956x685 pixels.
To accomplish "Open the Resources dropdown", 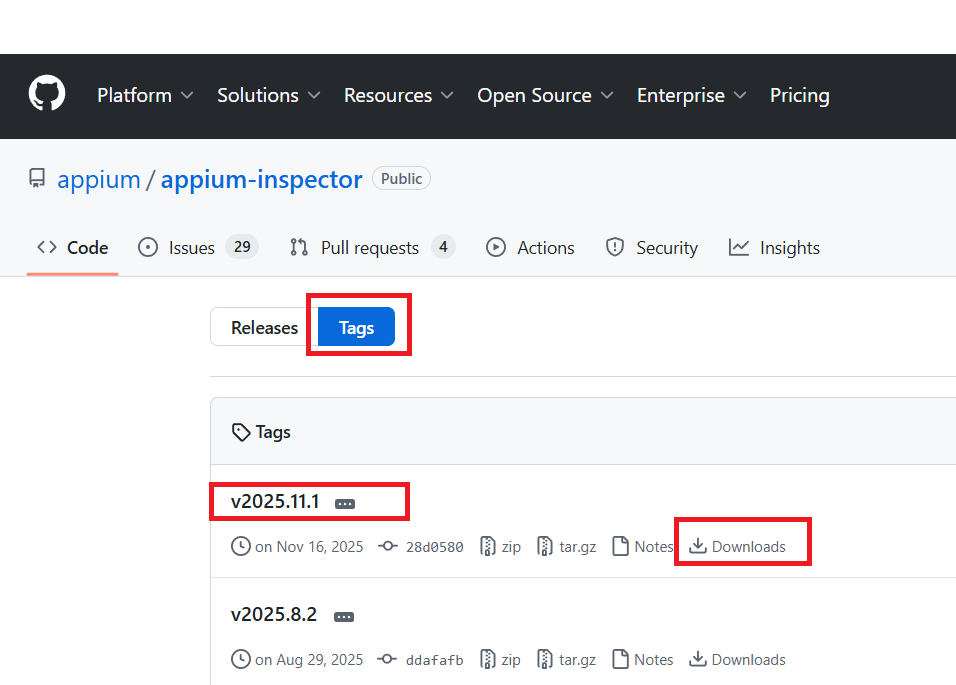I will pyautogui.click(x=398, y=96).
